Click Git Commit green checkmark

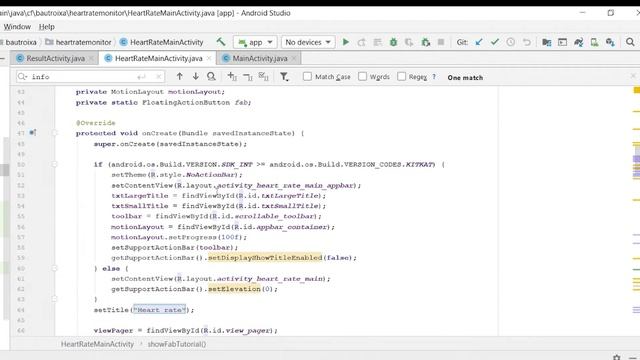click(x=495, y=42)
